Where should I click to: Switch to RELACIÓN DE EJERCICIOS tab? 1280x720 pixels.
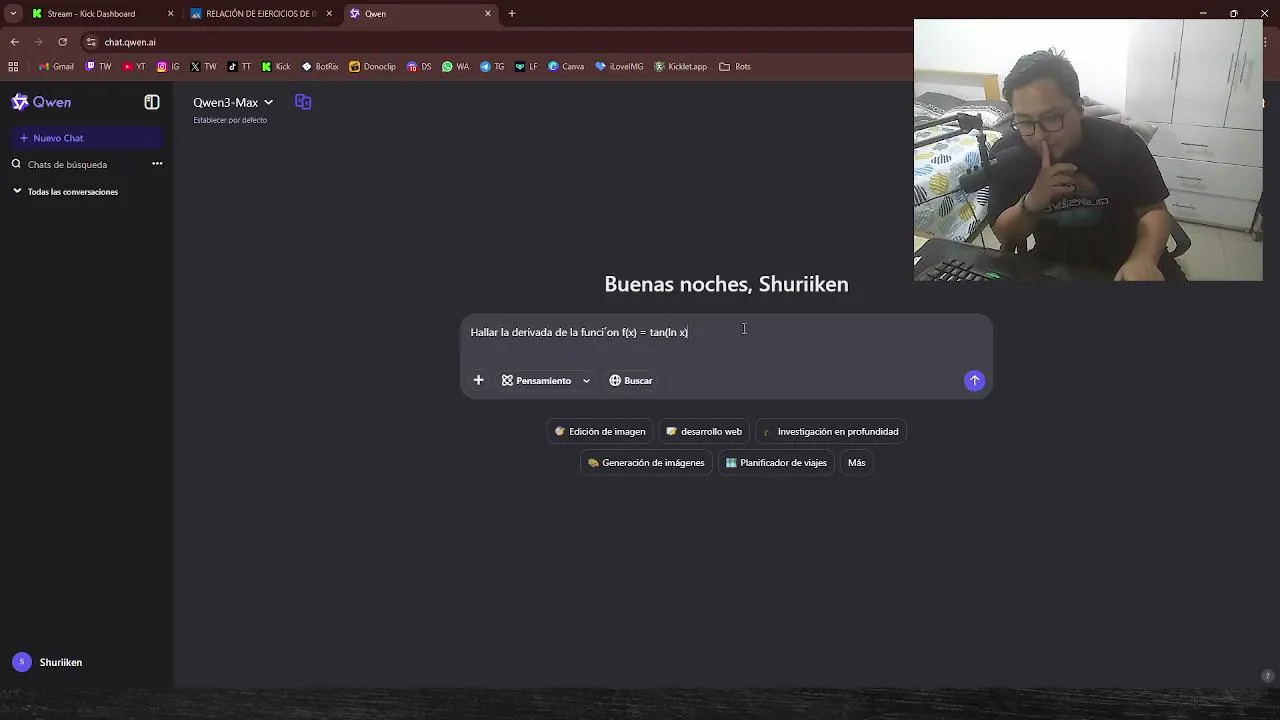[261, 14]
